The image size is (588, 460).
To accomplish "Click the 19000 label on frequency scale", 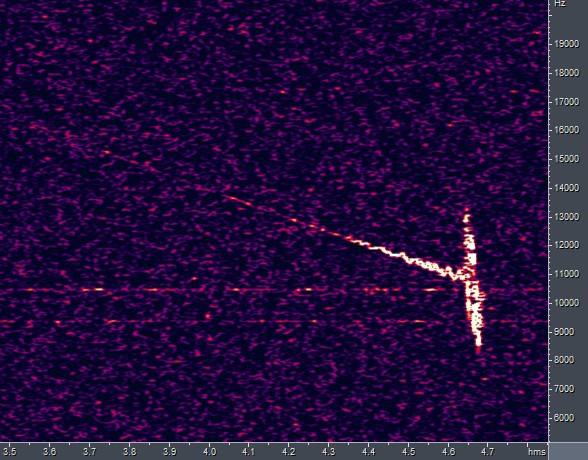I will point(567,44).
